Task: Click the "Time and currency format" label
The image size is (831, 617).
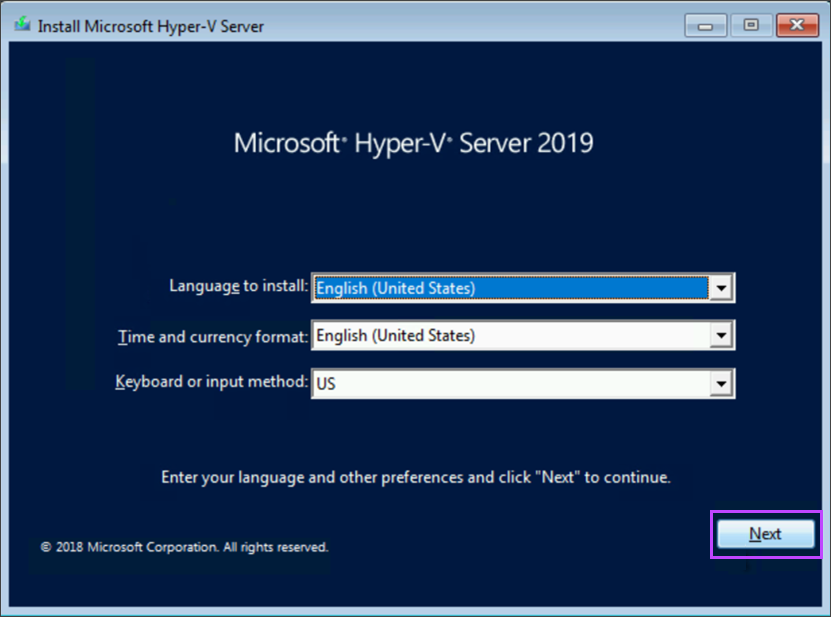Action: point(213,337)
